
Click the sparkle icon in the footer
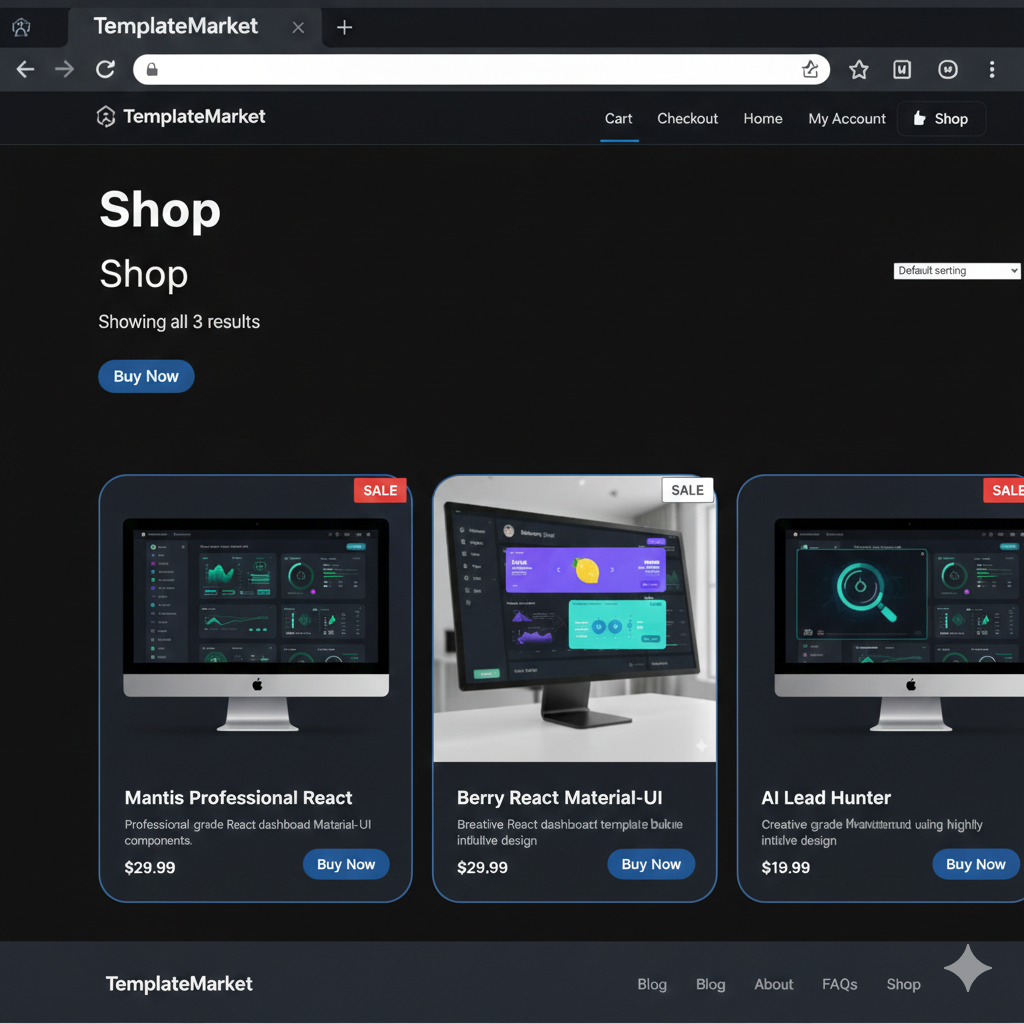pyautogui.click(x=967, y=968)
